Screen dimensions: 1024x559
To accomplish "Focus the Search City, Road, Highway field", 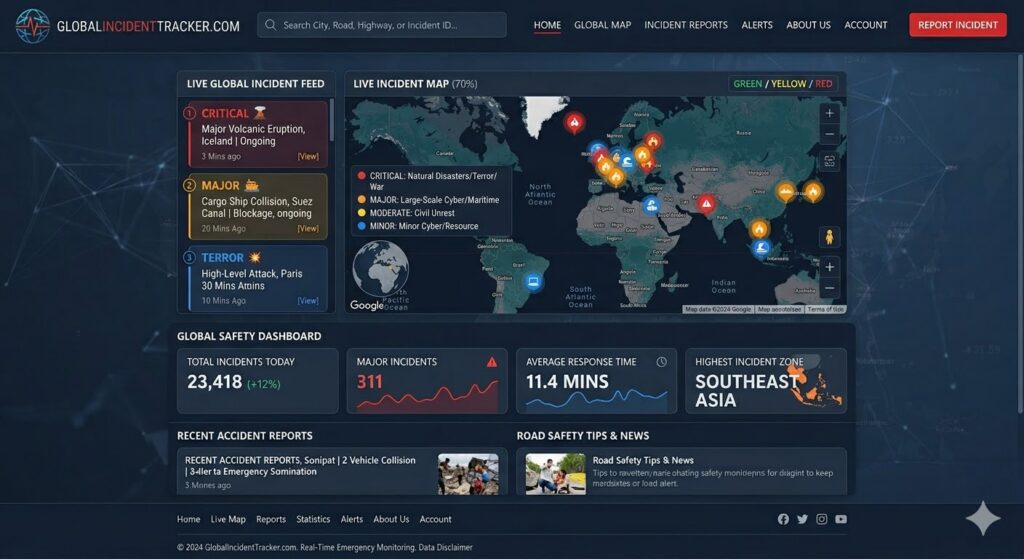I will 381,25.
